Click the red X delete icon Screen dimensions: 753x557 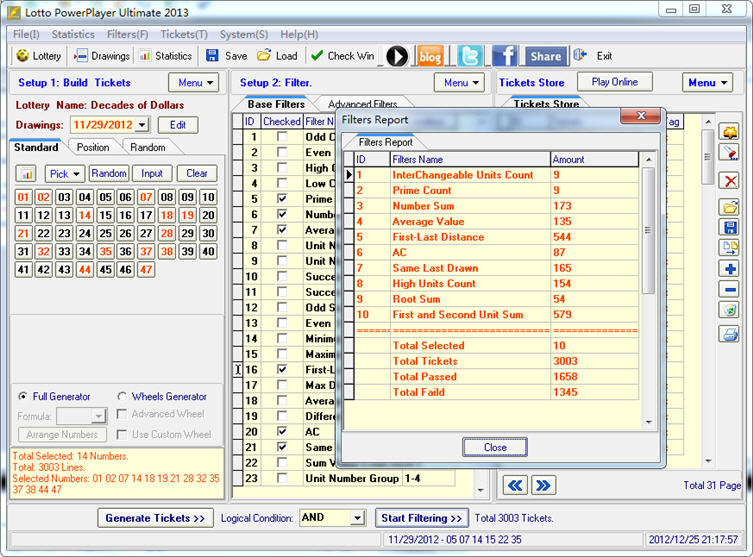point(730,182)
